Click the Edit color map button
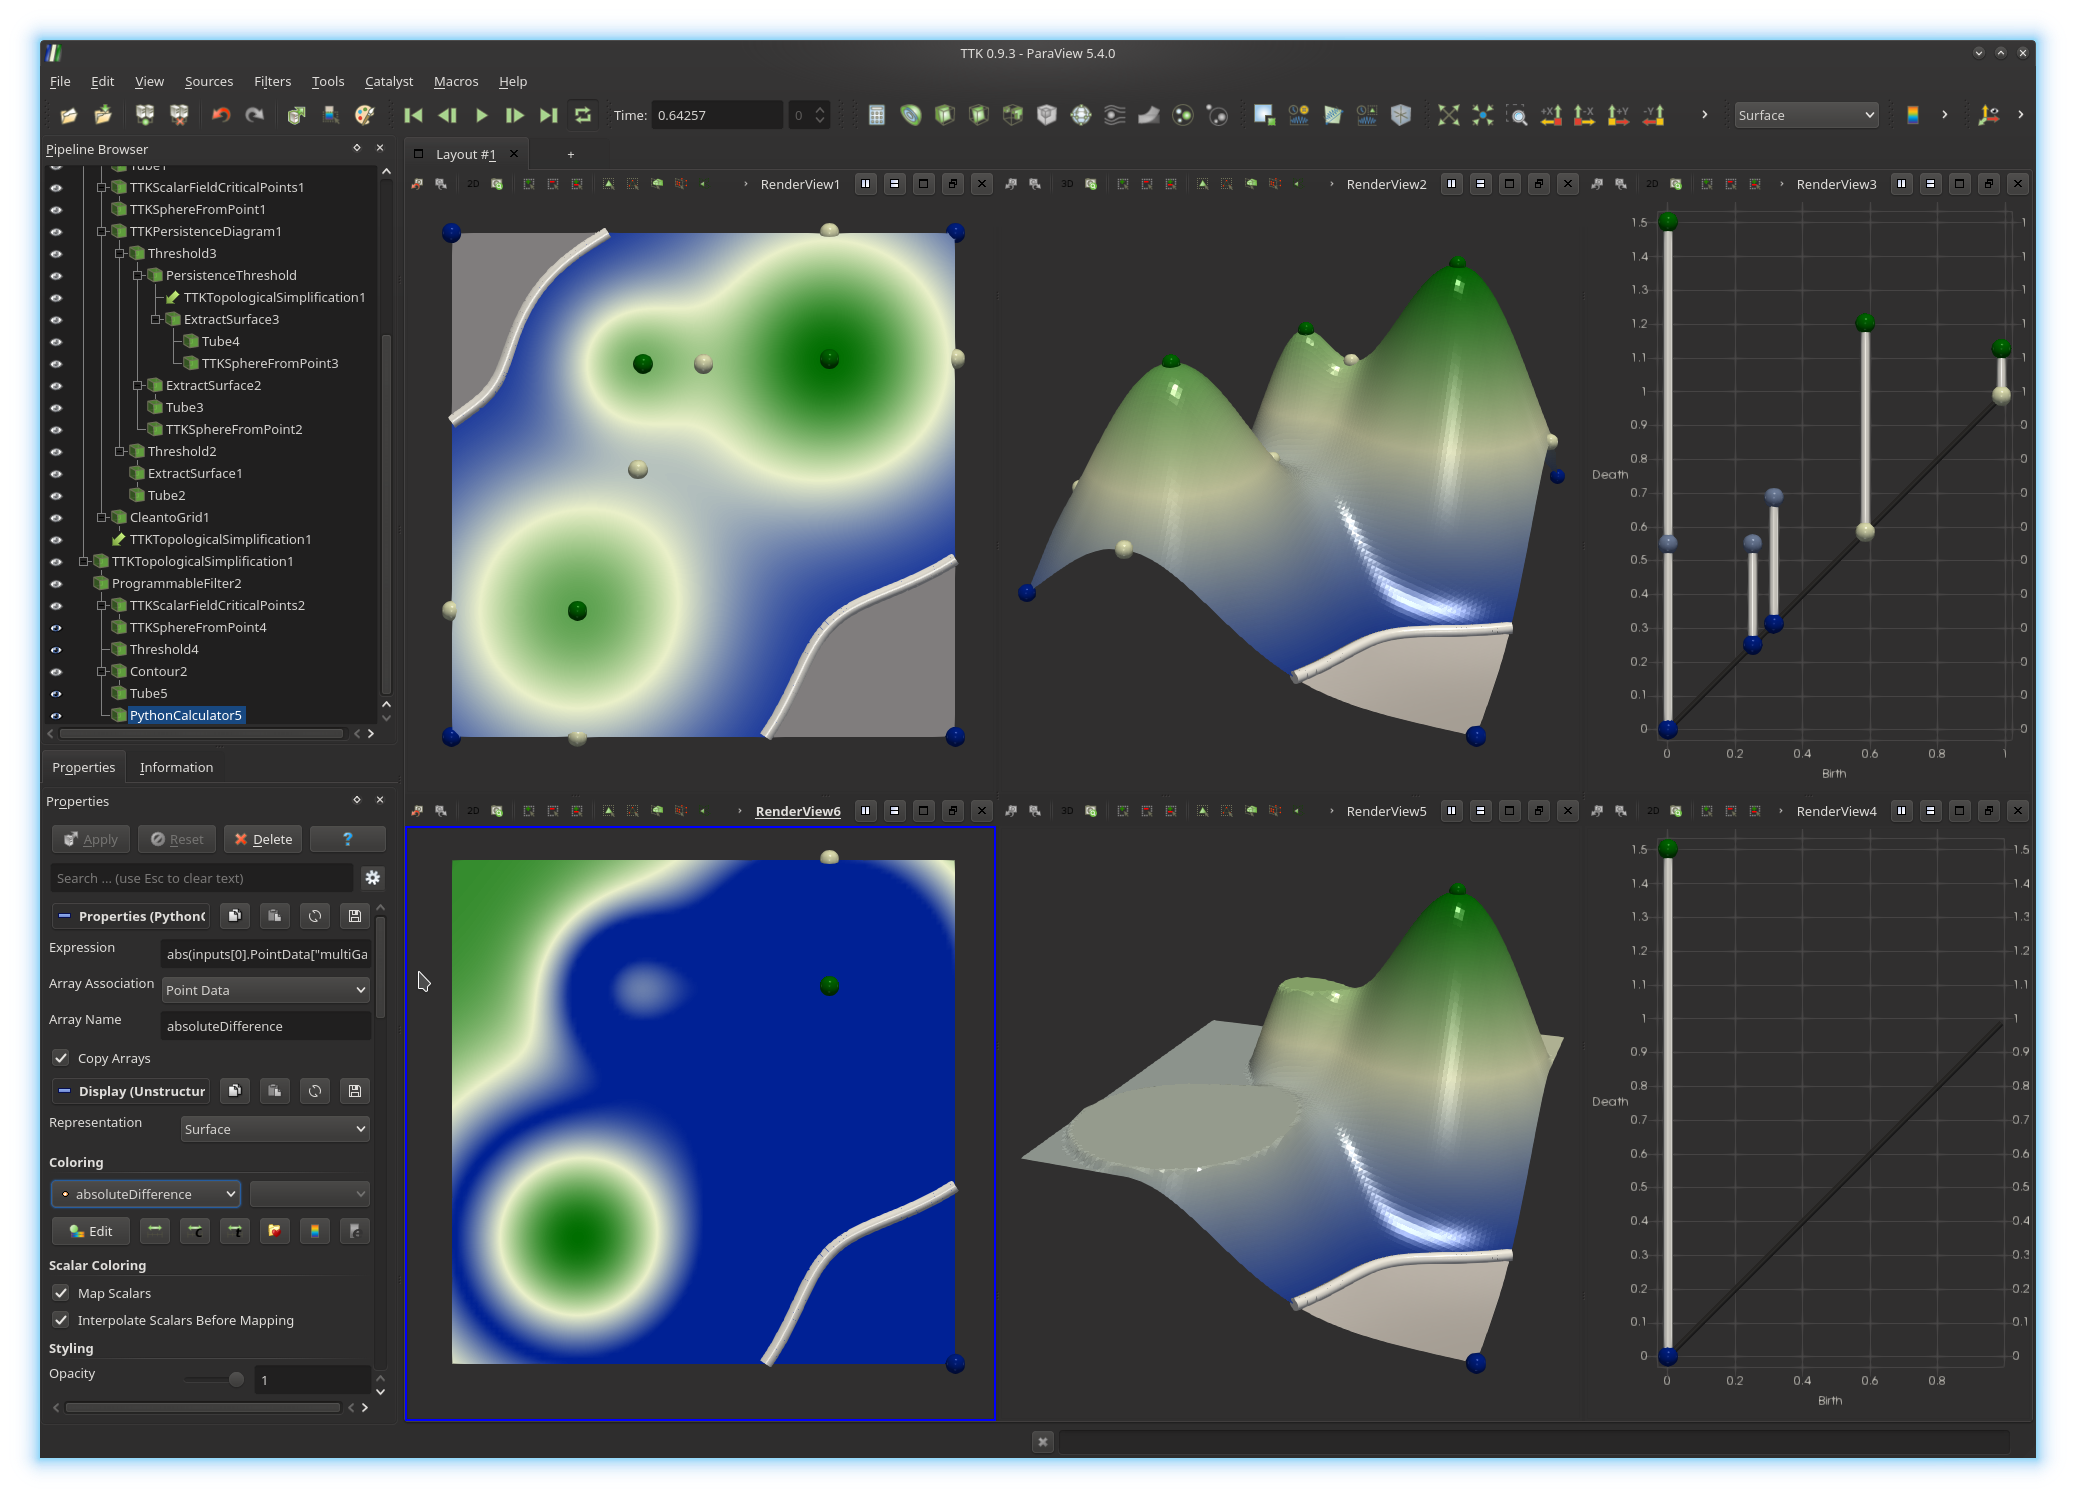Screen dimensions: 2076x1498 pyautogui.click(x=90, y=1231)
